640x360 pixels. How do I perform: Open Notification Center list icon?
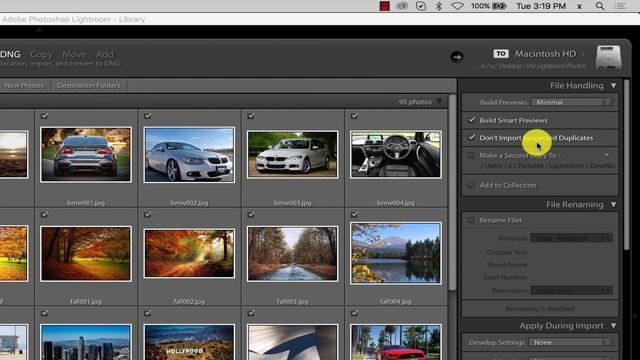pyautogui.click(x=620, y=6)
